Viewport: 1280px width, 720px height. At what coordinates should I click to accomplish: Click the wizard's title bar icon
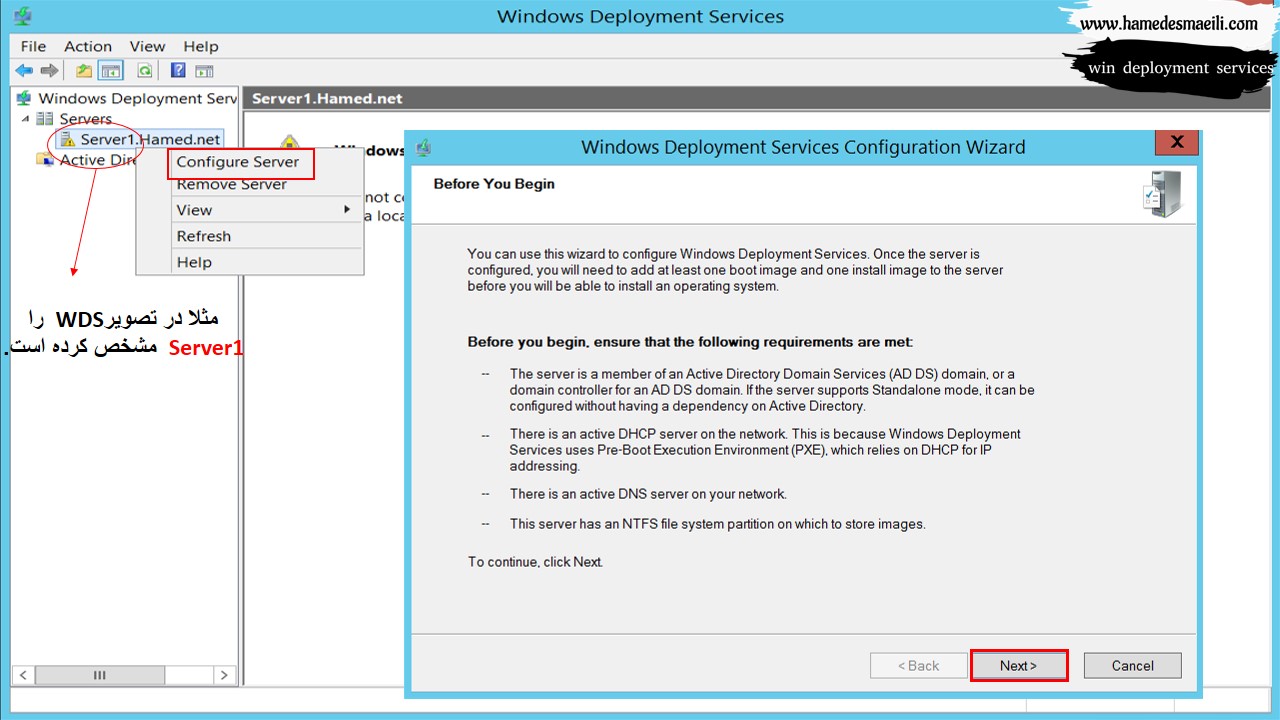tap(424, 148)
